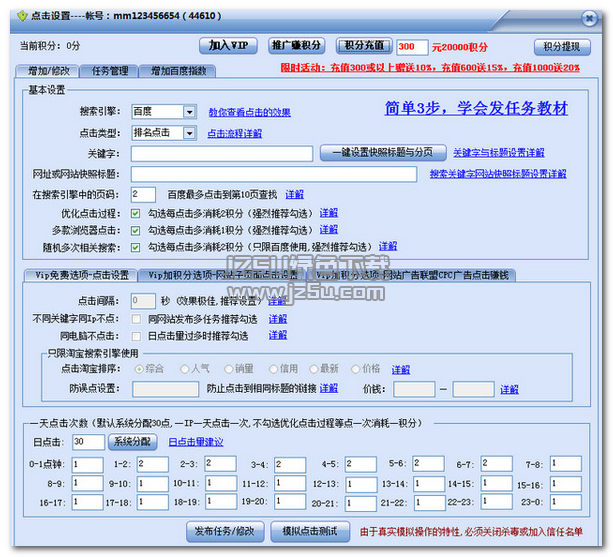613x557 pixels.
Task: Click the 积分充值 button
Action: click(364, 46)
